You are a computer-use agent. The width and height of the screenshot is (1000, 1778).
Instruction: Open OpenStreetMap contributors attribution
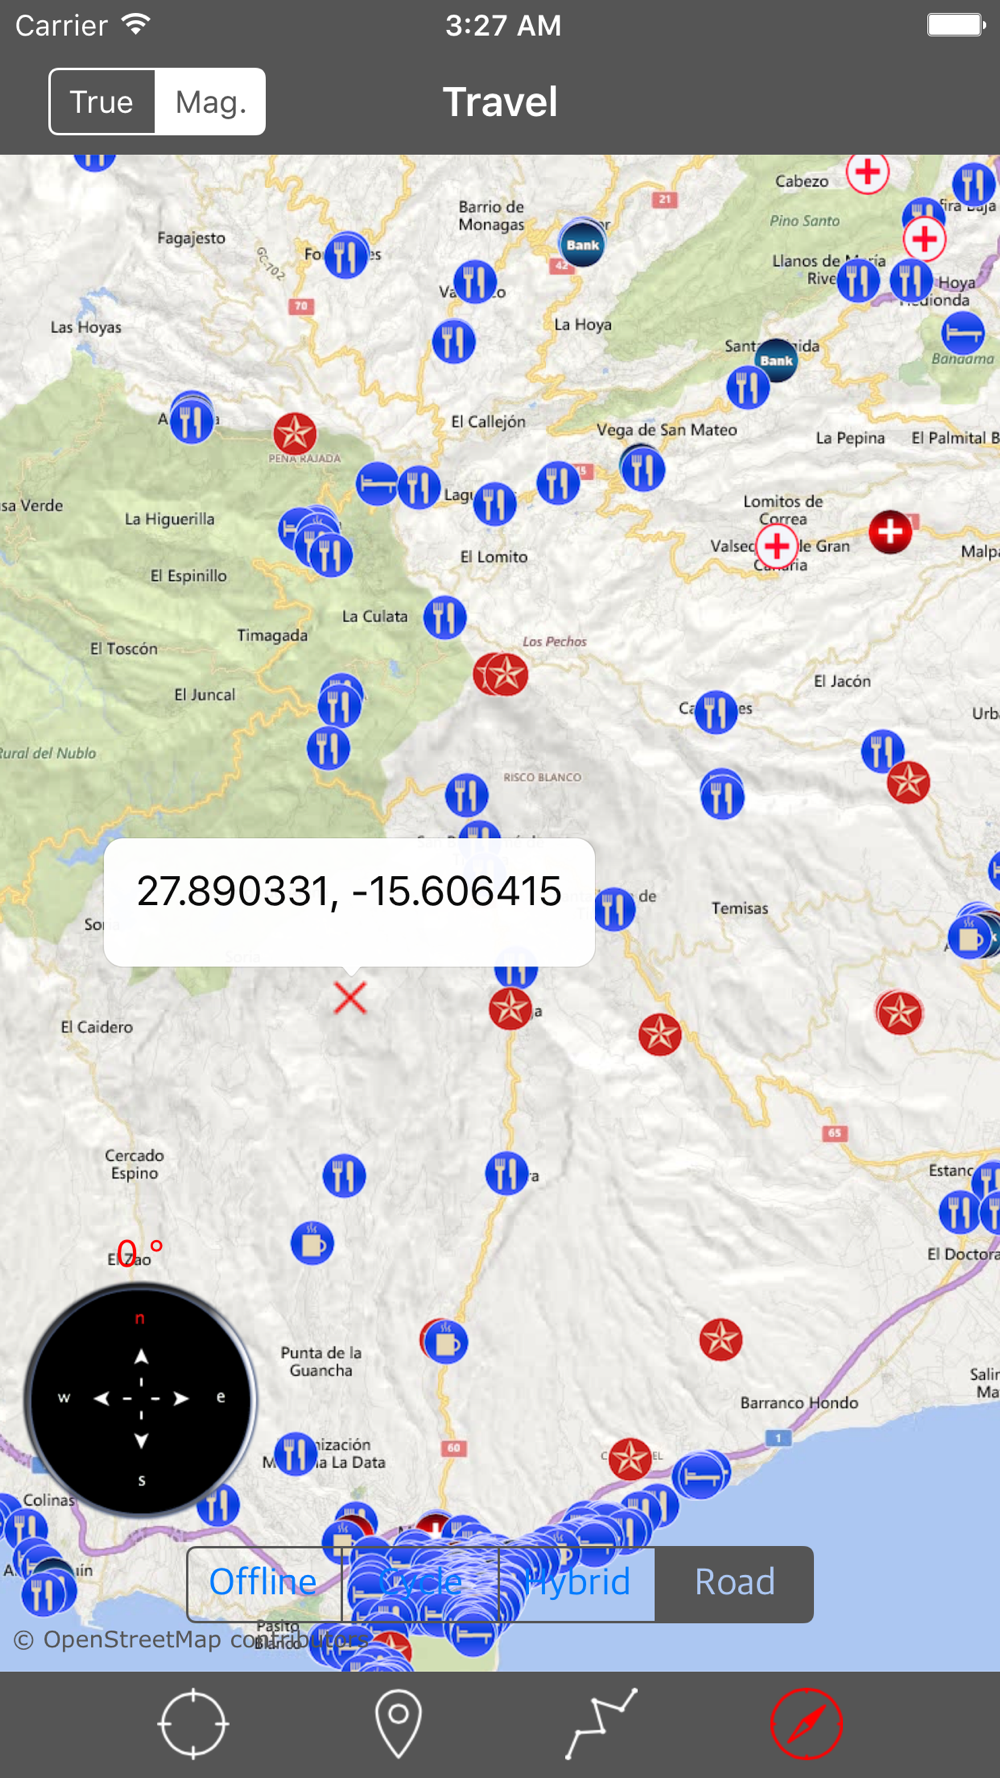pos(190,1640)
